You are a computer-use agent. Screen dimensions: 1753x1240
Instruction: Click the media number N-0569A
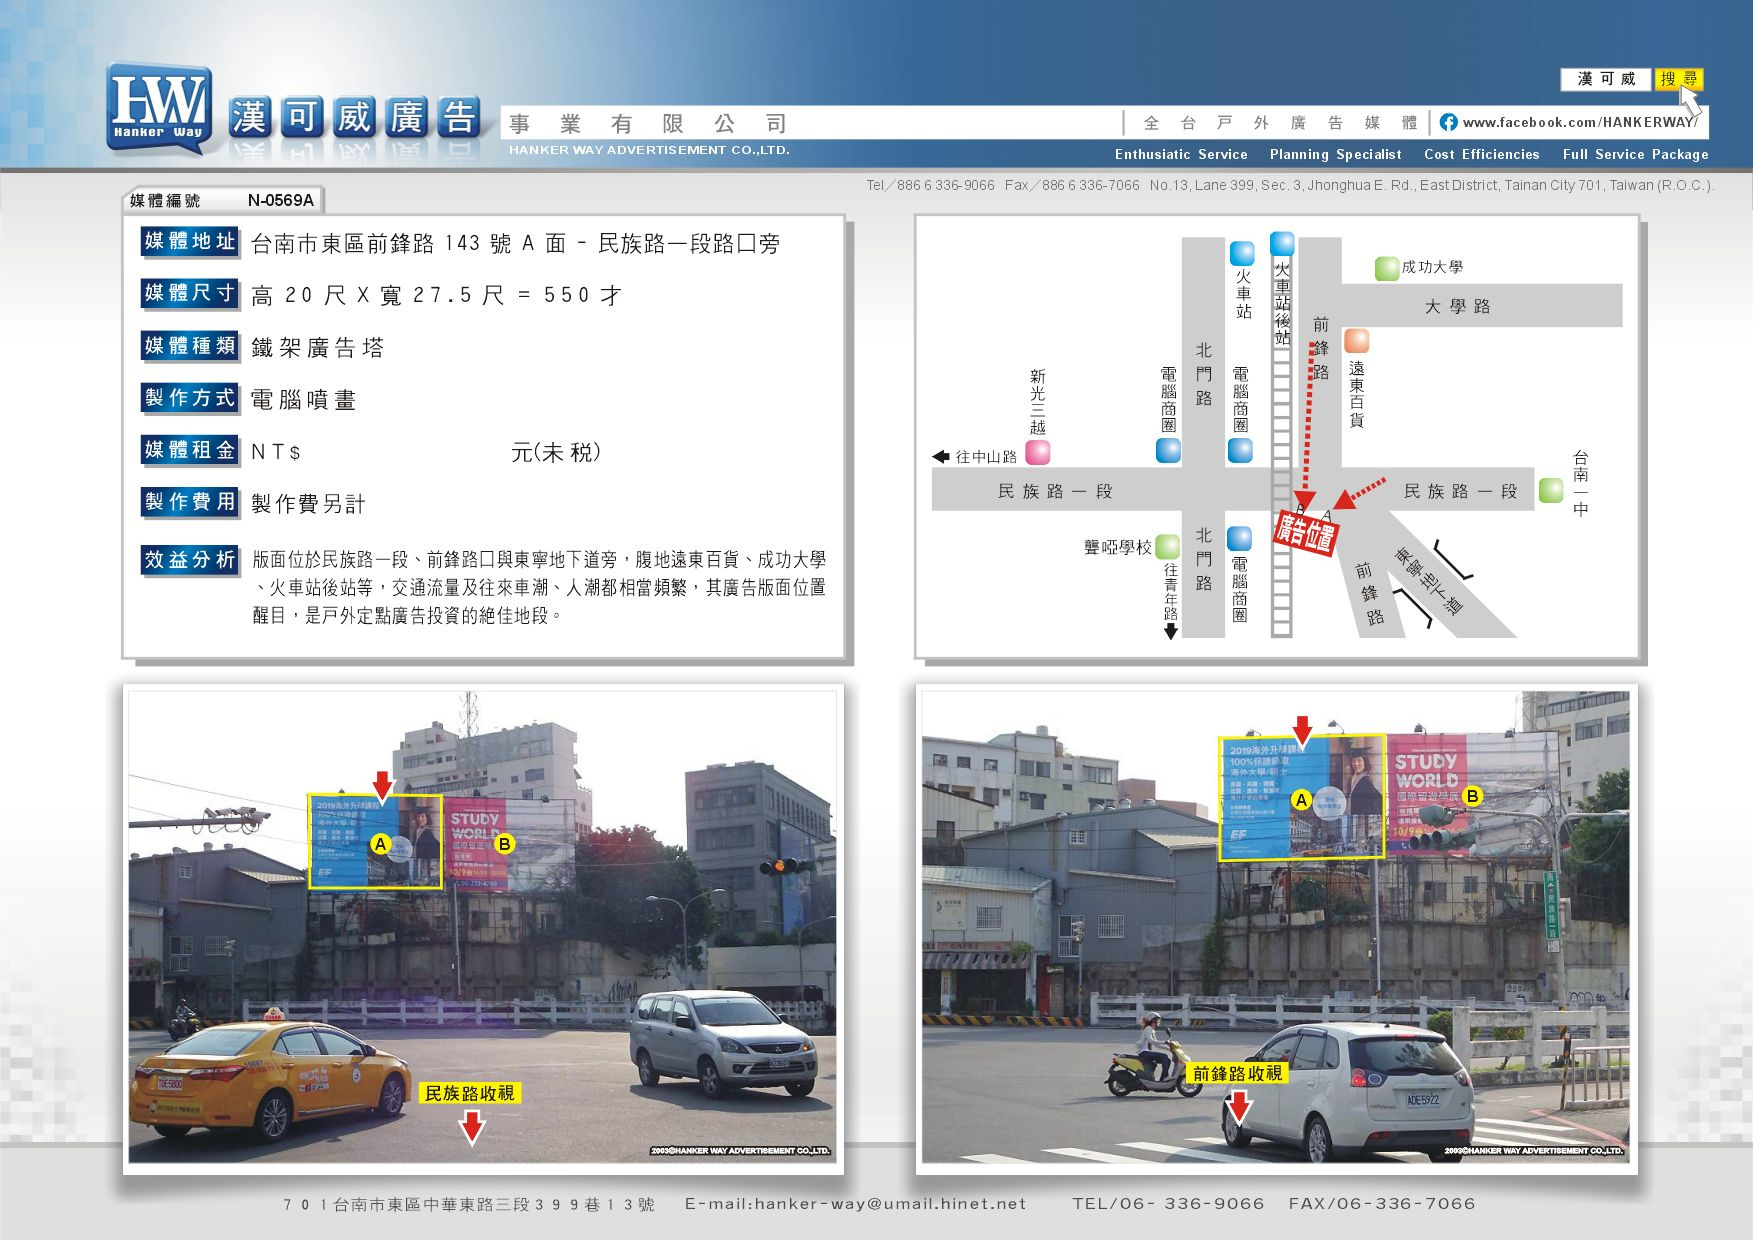[x=281, y=200]
